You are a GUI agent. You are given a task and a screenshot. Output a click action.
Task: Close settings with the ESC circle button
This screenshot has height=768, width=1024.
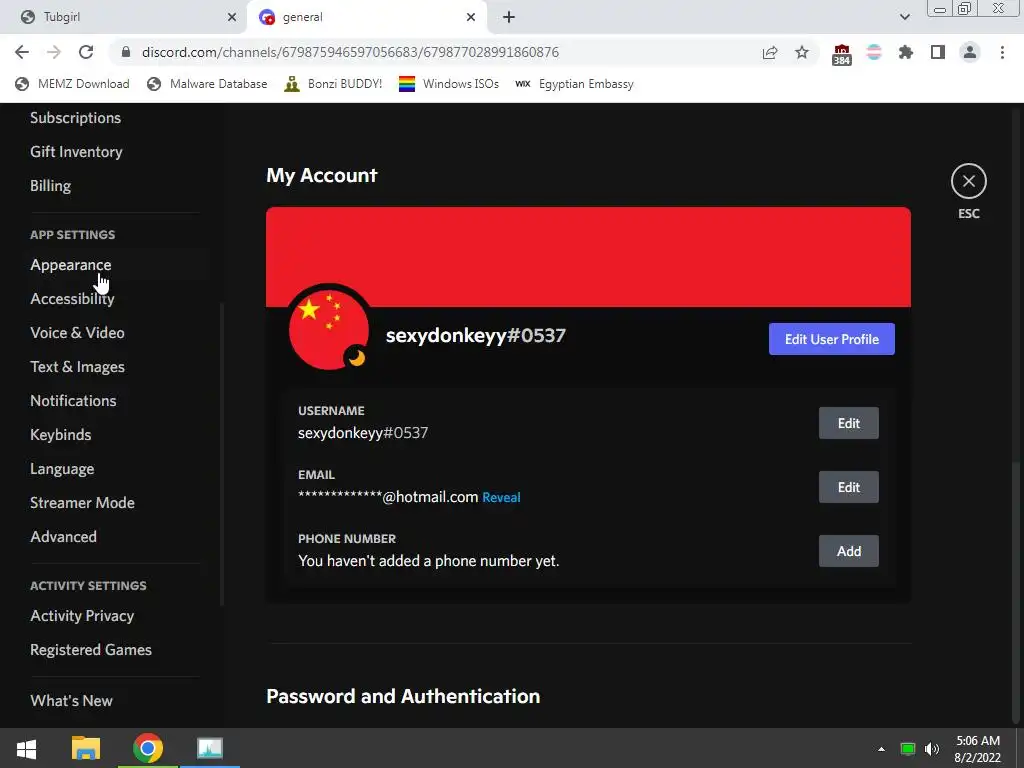(x=968, y=181)
